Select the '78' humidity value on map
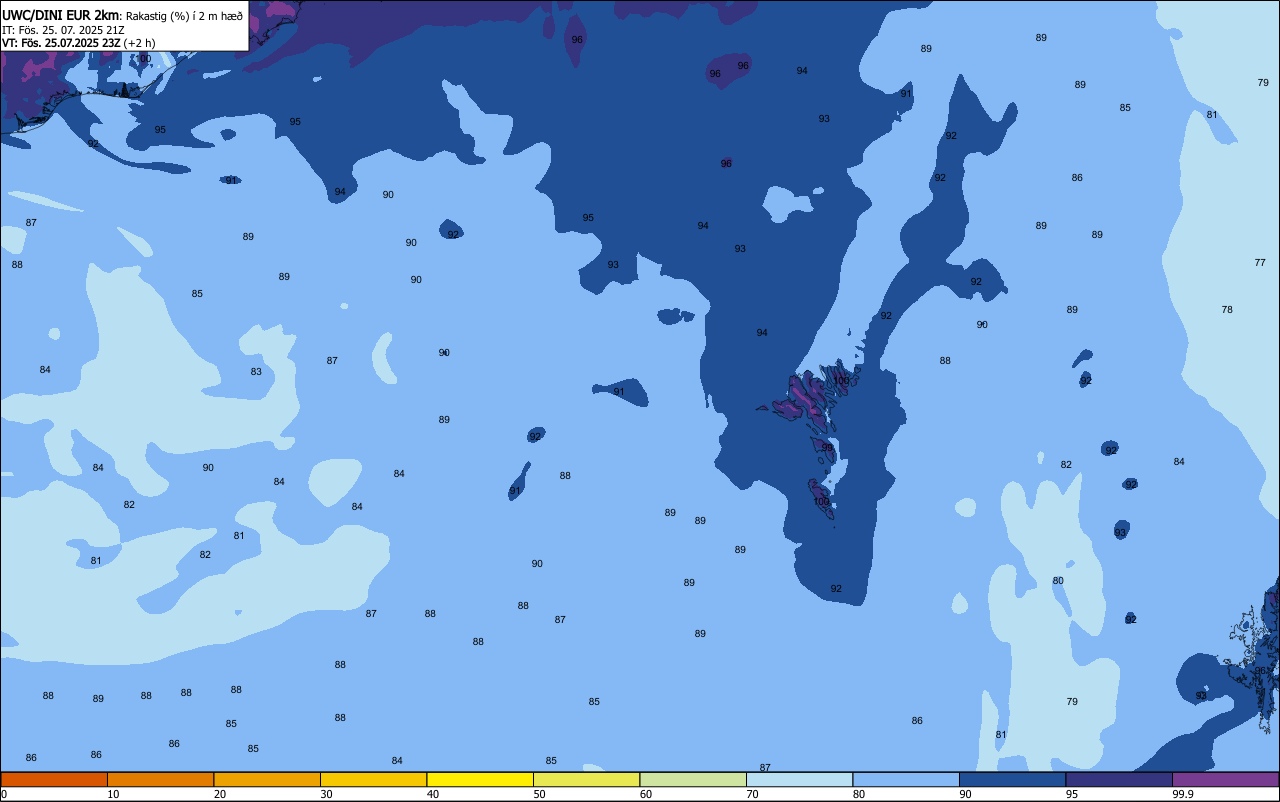The height and width of the screenshot is (802, 1280). [1227, 310]
